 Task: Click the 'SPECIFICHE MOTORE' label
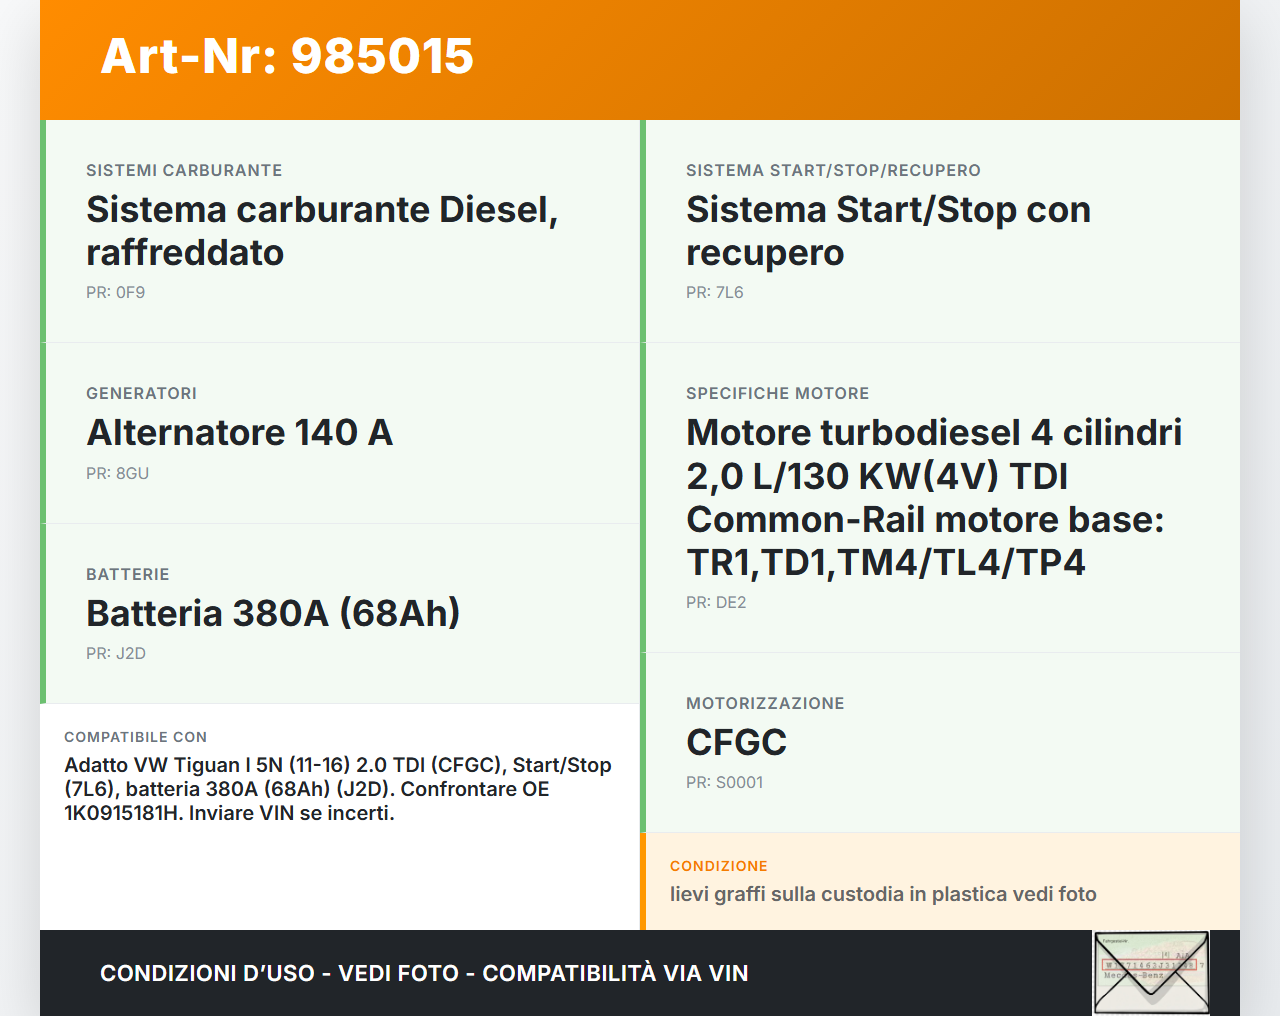point(778,393)
